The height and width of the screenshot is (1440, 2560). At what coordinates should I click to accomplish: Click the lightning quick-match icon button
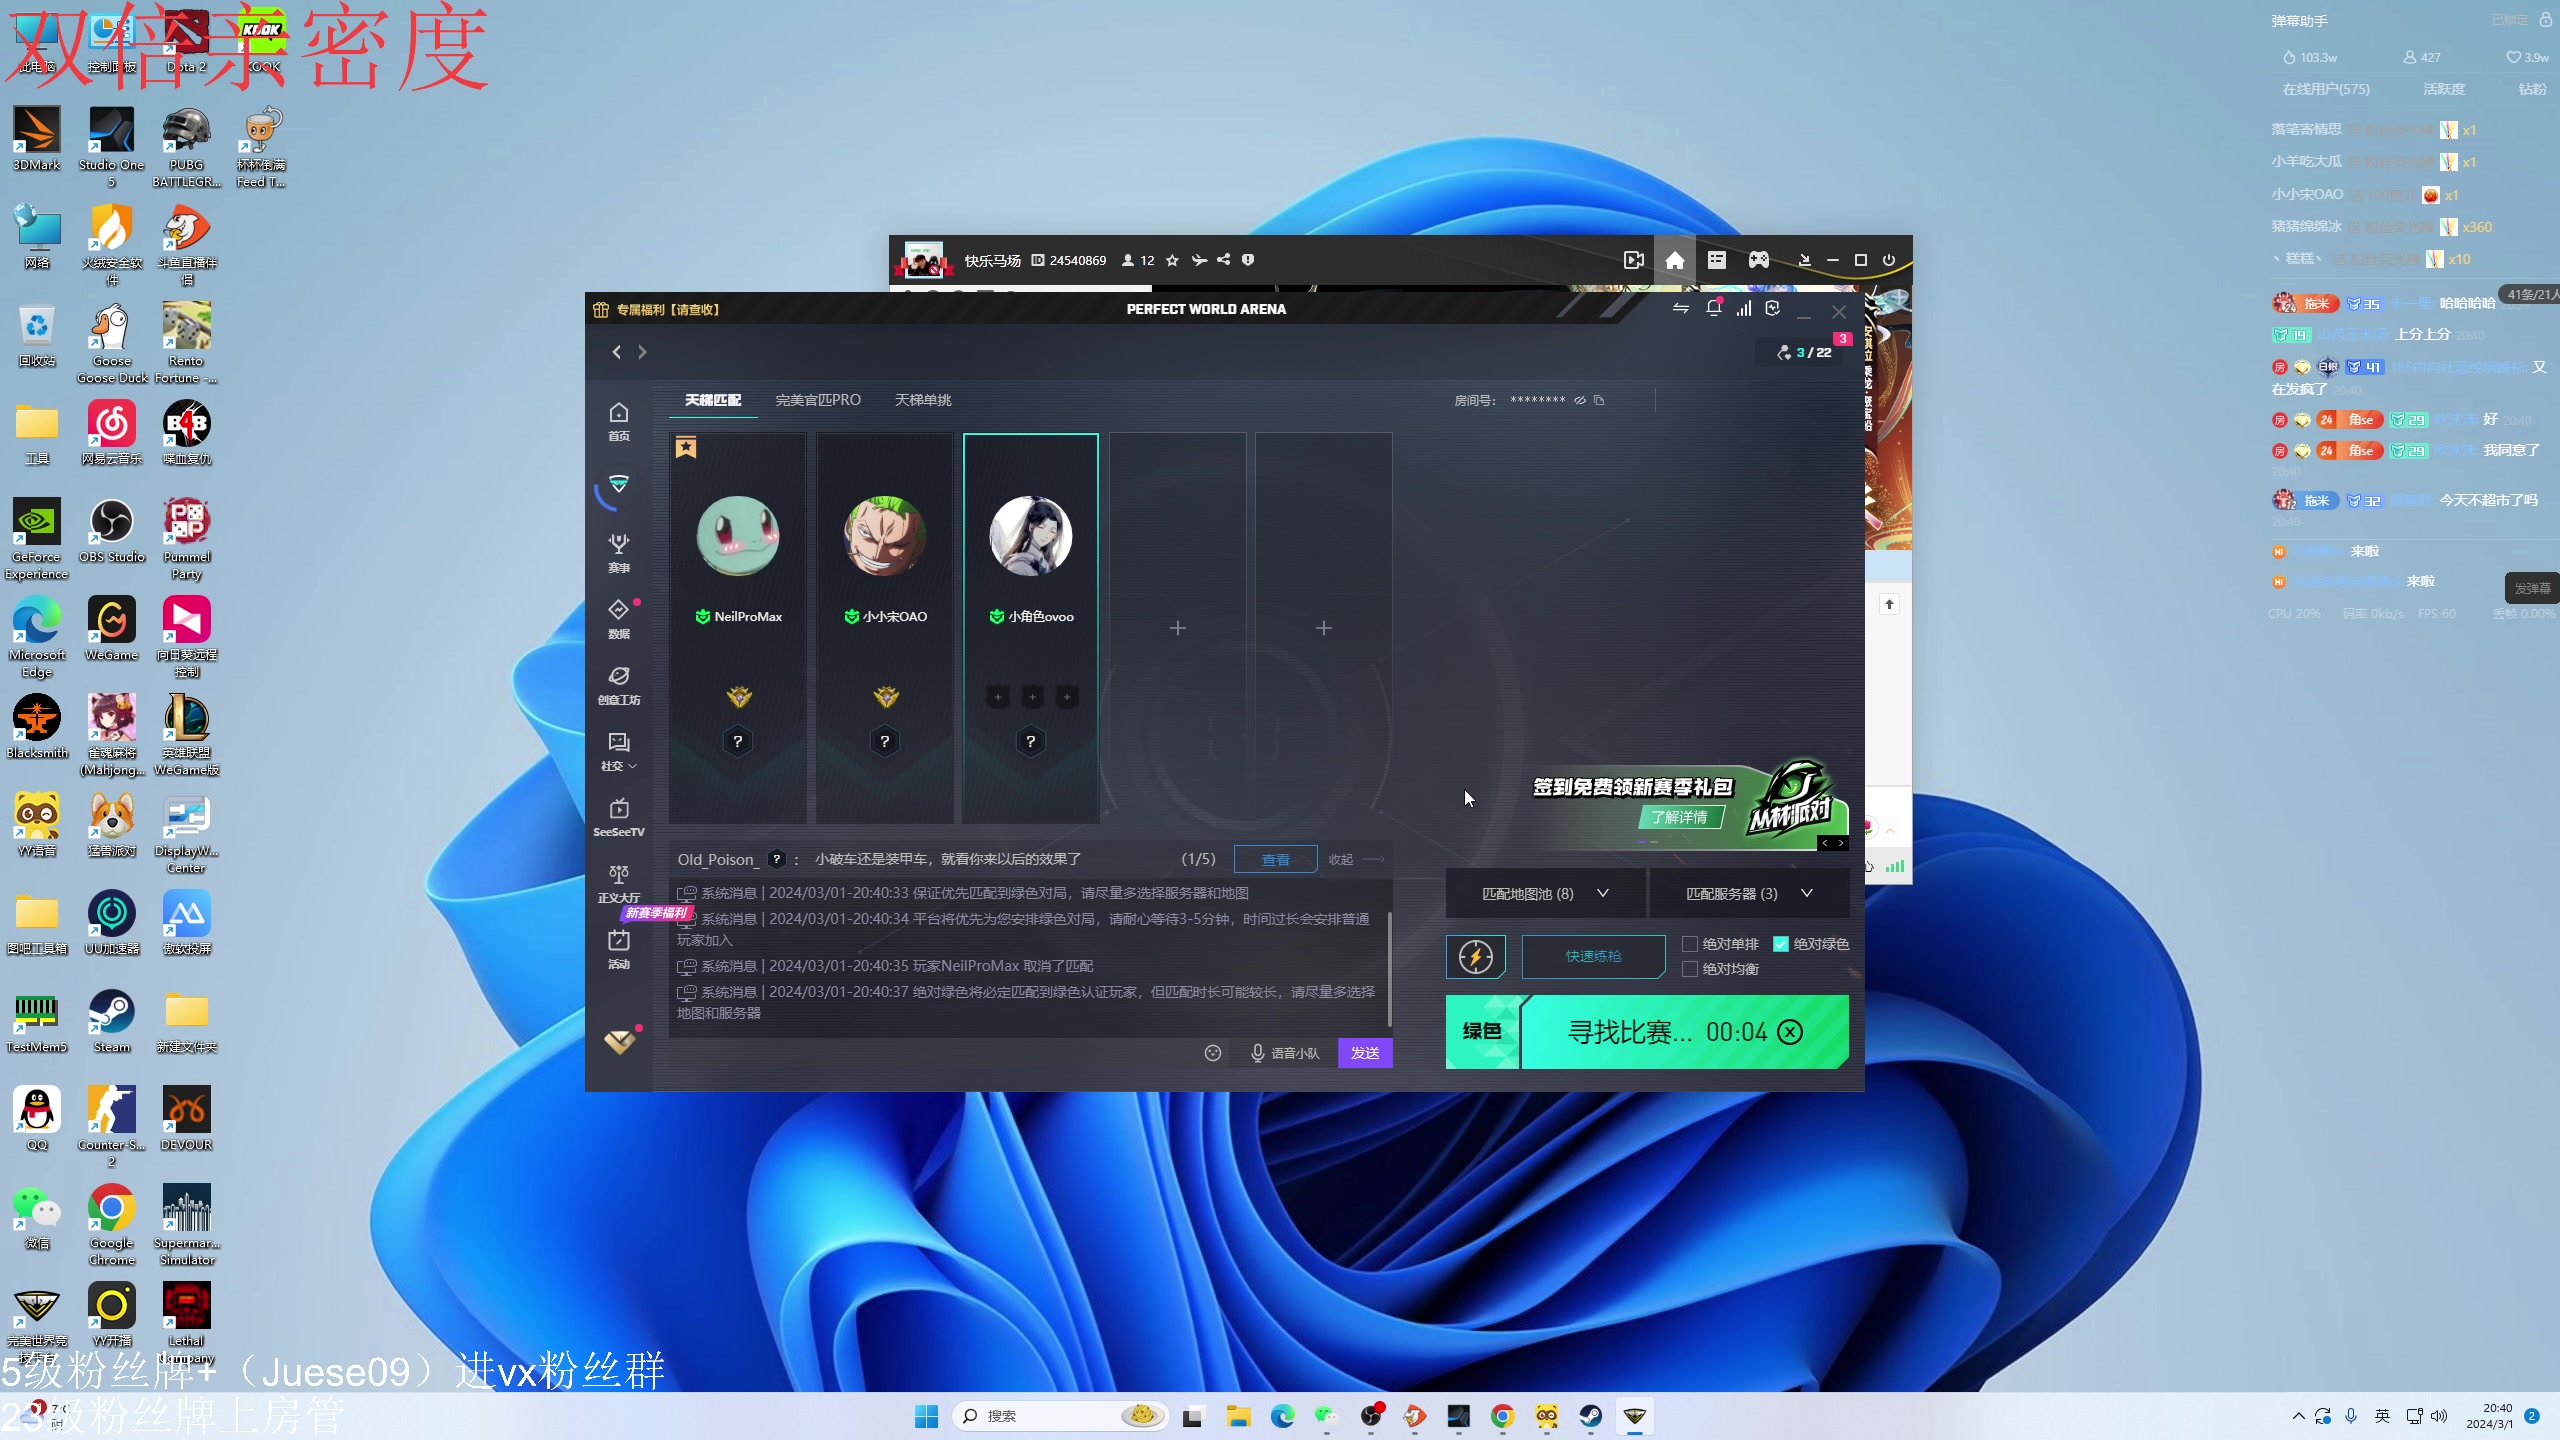coord(1476,957)
